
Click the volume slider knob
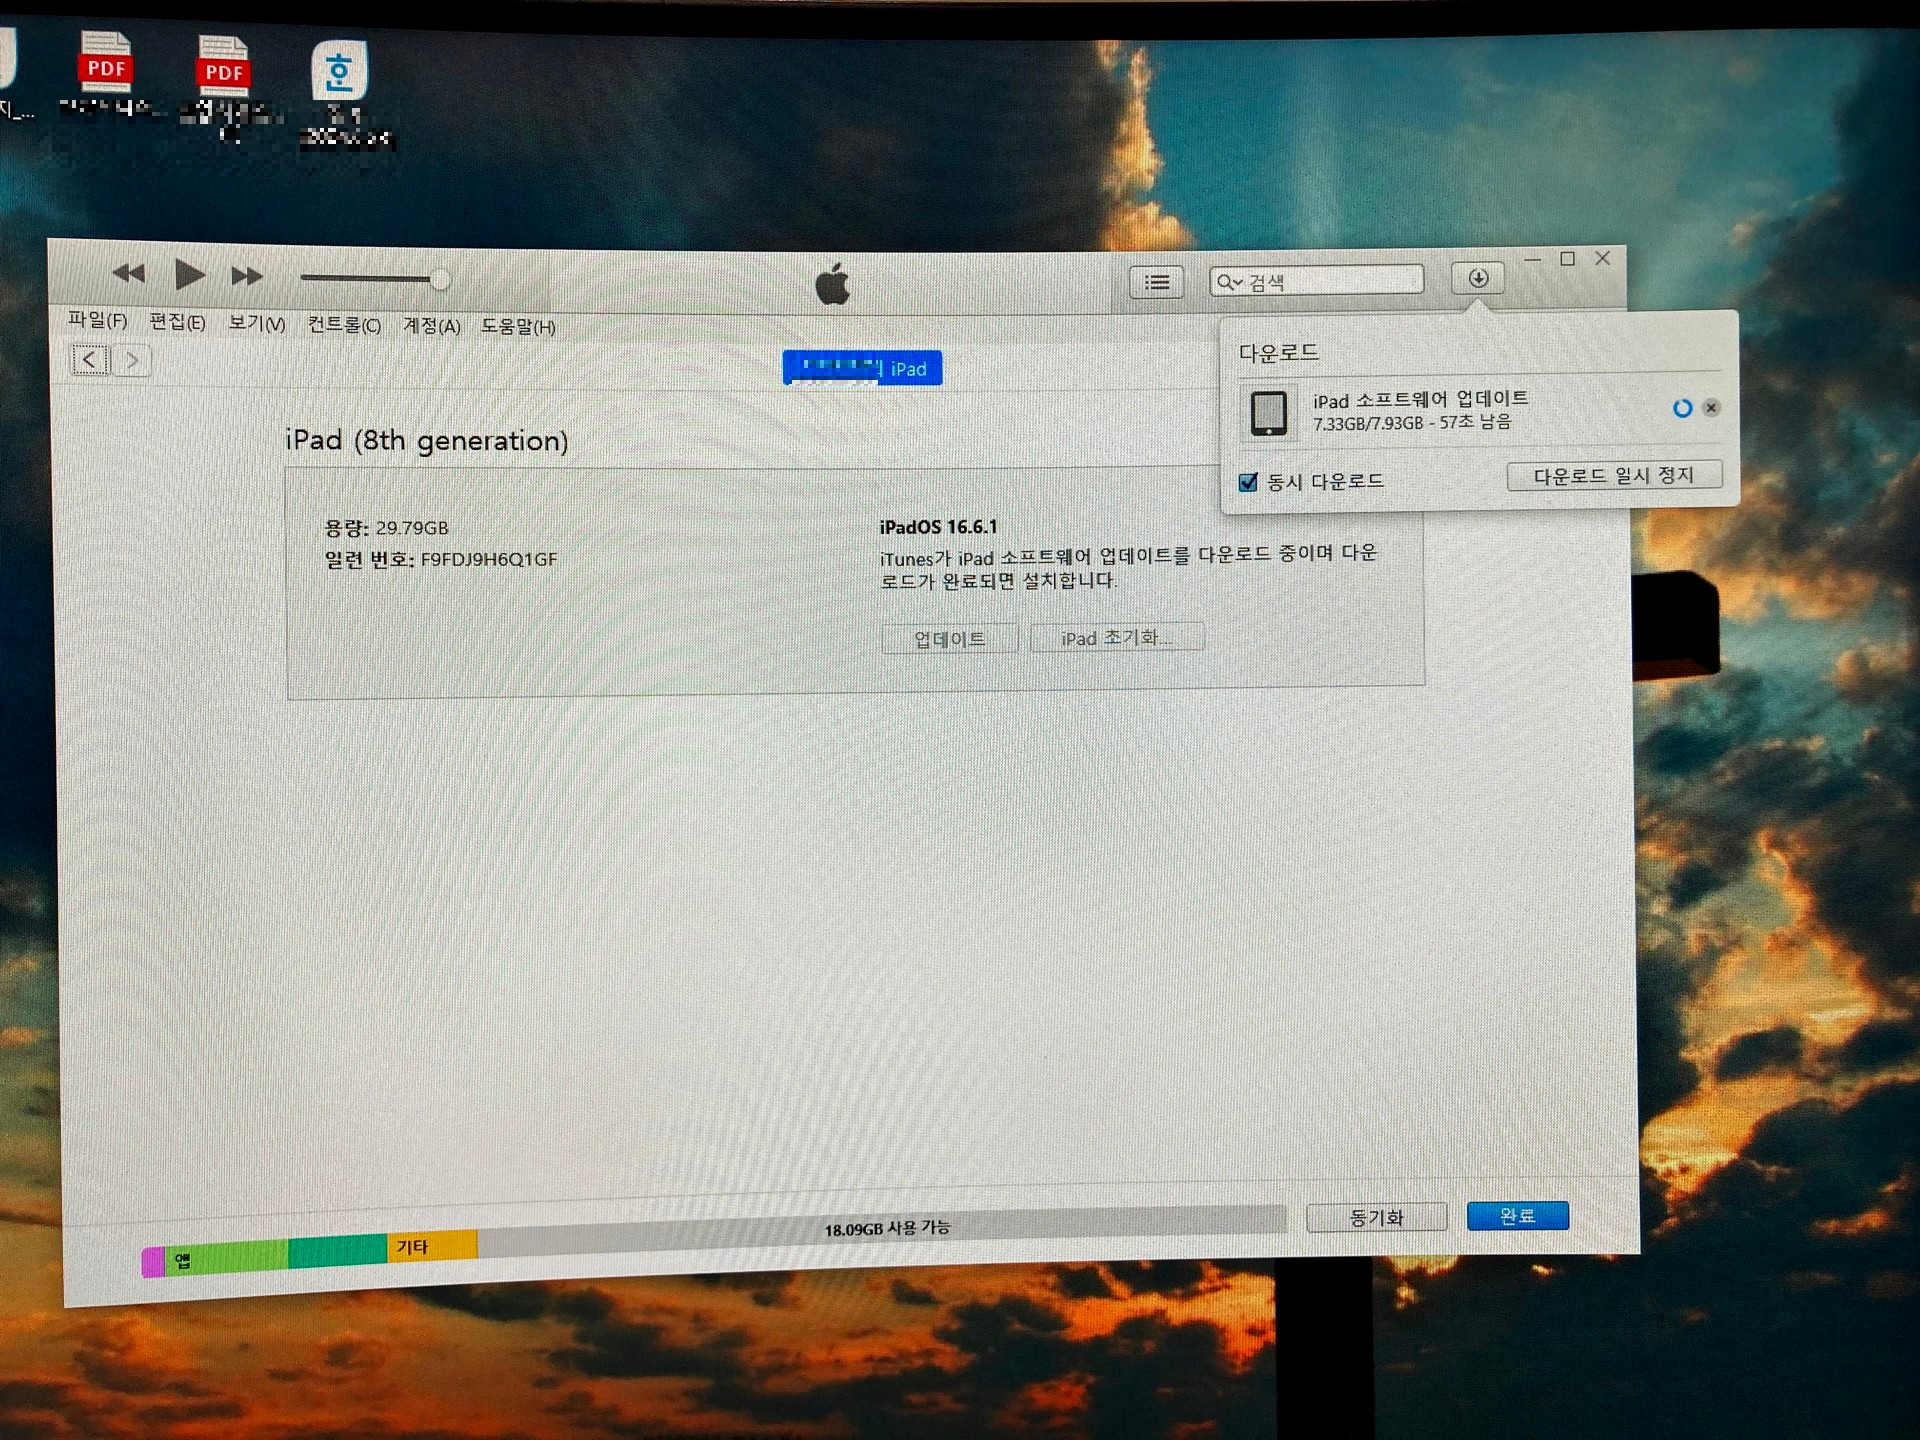(440, 280)
